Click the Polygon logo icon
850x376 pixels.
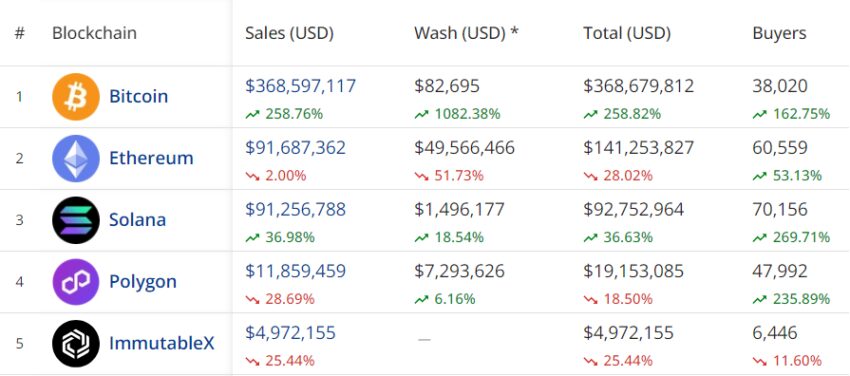(76, 282)
